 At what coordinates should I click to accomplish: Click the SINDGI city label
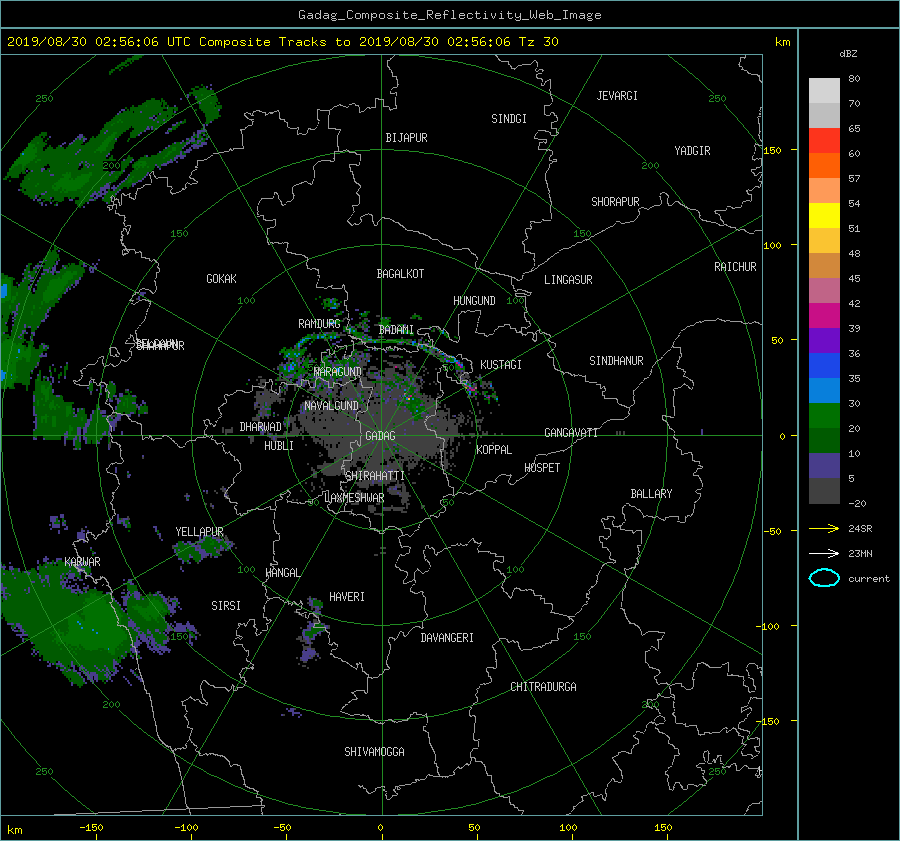pyautogui.click(x=509, y=119)
